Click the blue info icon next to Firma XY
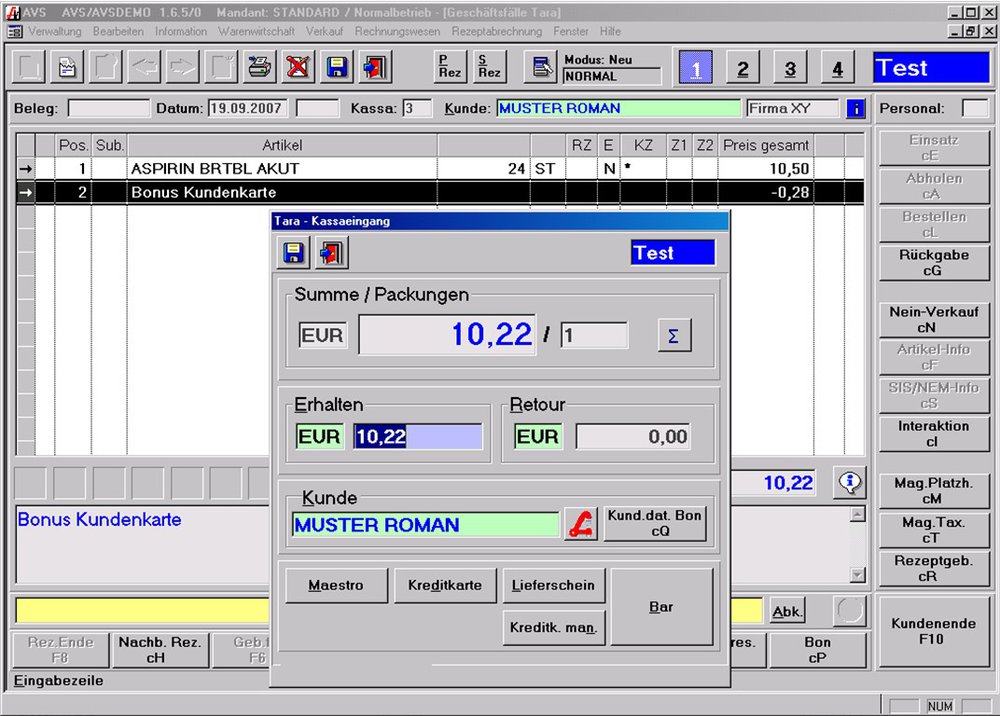 pos(855,109)
